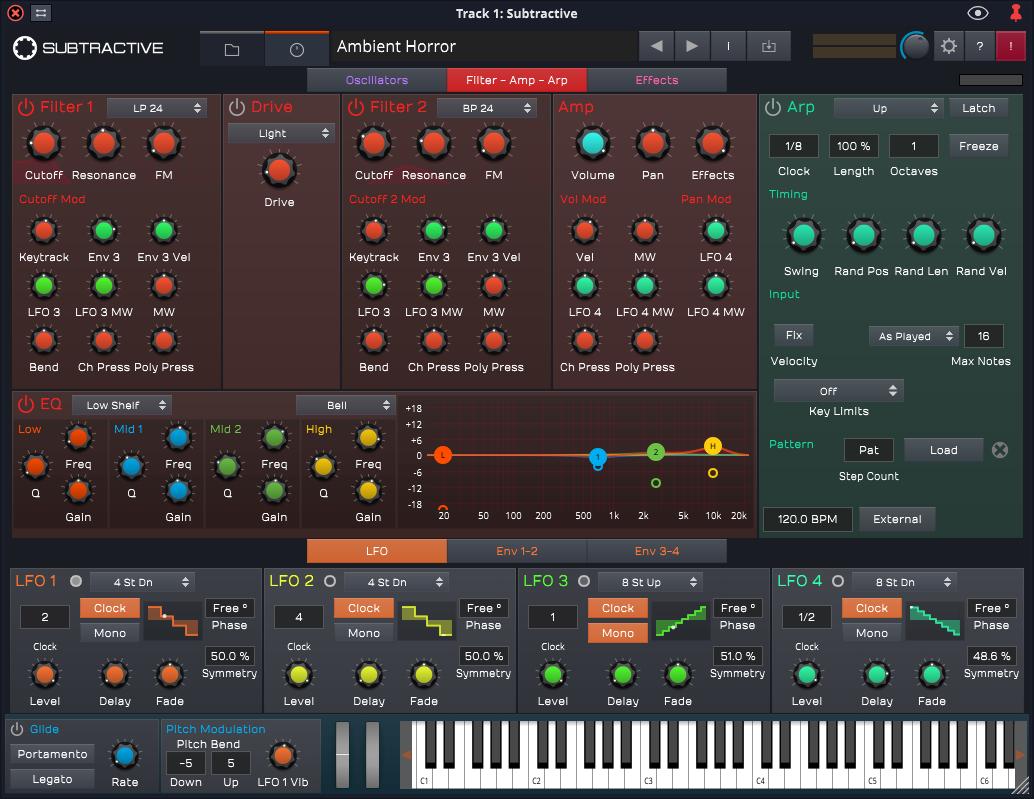Click the EQ High band handle H
The width and height of the screenshot is (1034, 799).
[712, 446]
